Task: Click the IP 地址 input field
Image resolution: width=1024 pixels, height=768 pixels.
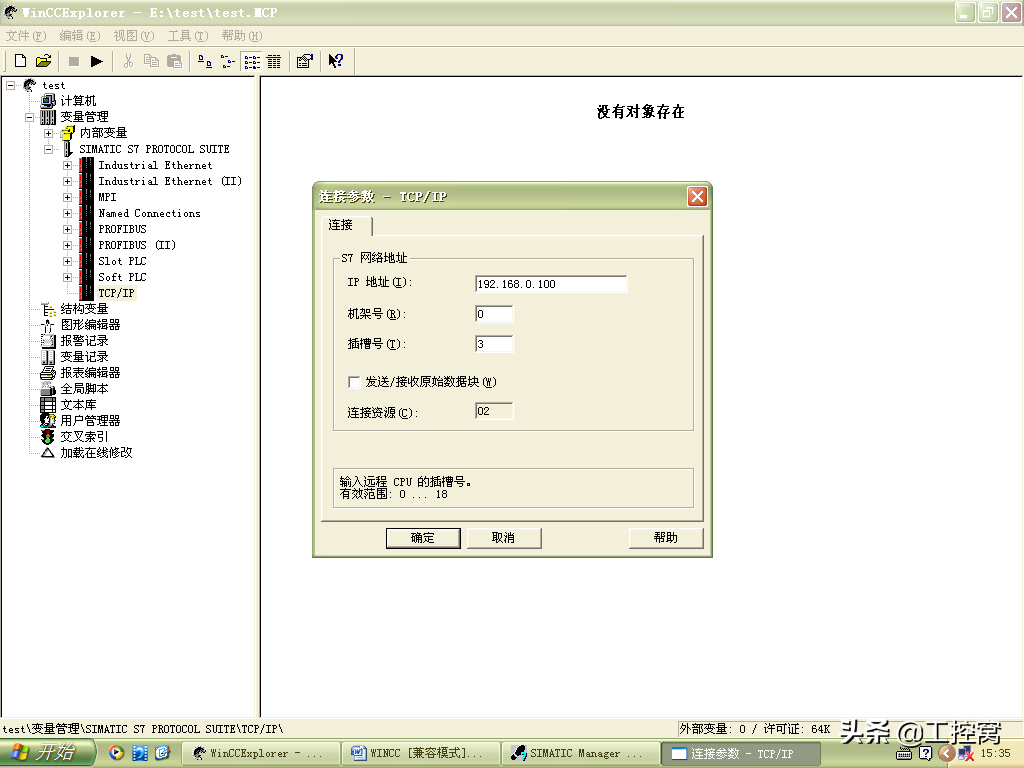Action: click(x=551, y=284)
